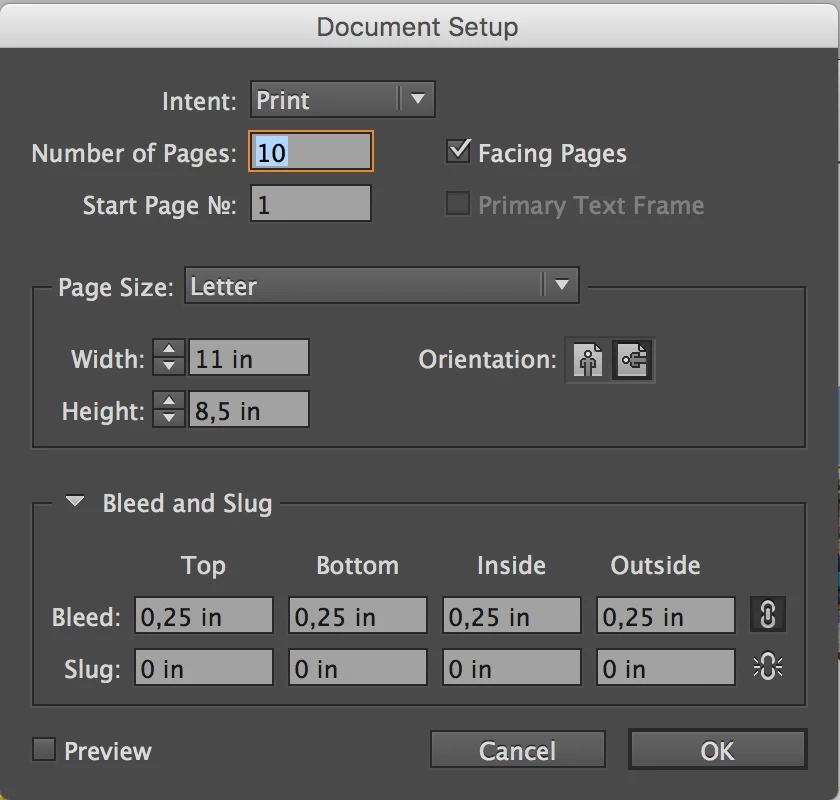Click the Start Page № field
Screen dimensions: 840x800
click(311, 204)
